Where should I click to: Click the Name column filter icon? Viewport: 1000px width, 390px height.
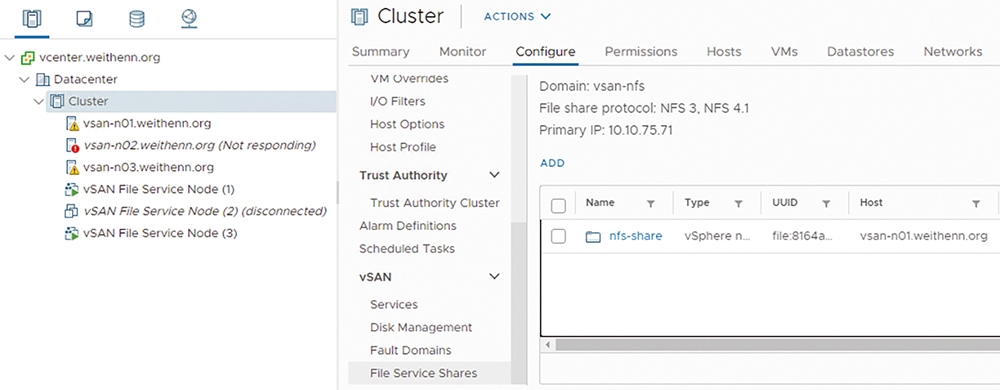coord(651,204)
